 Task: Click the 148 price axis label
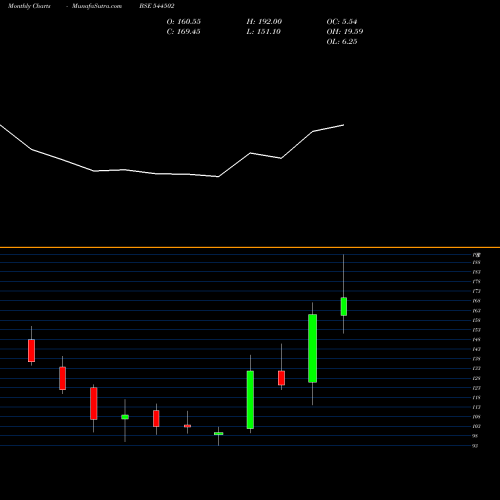(x=476, y=340)
